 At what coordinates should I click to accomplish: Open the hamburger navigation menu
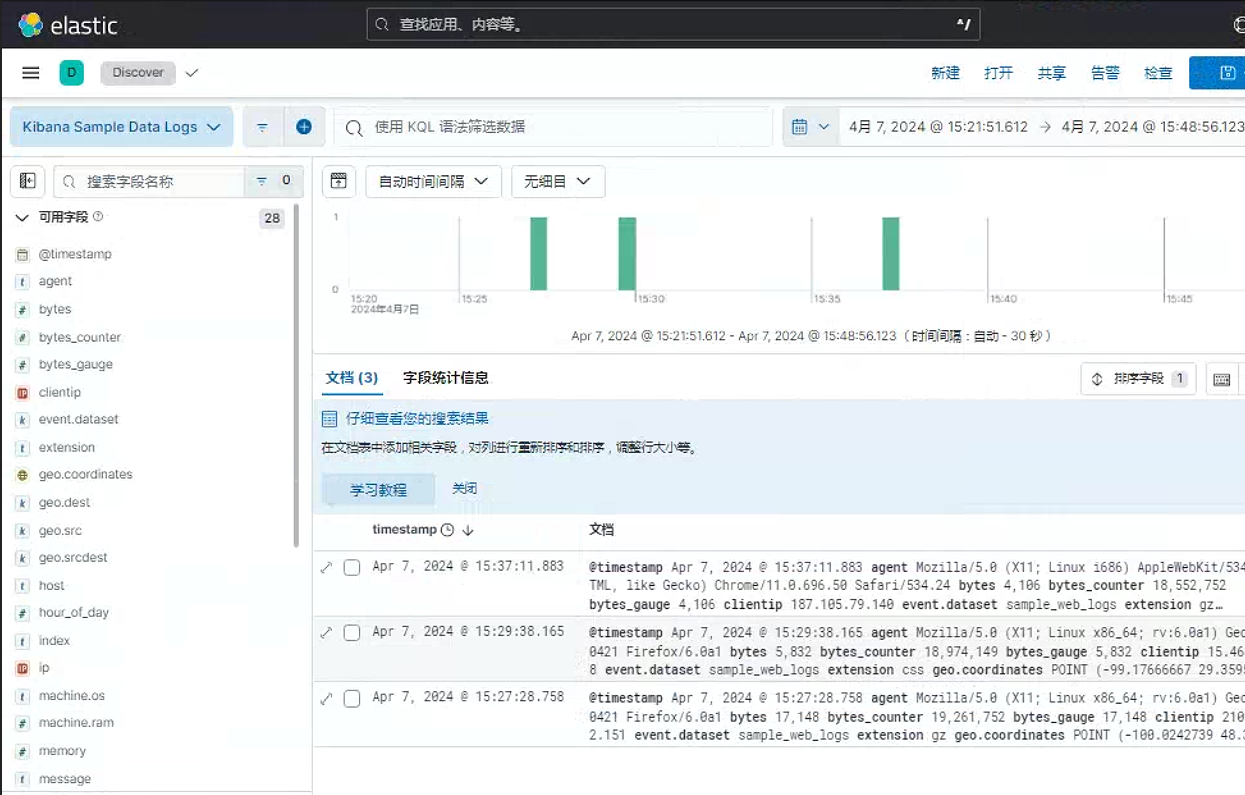31,73
